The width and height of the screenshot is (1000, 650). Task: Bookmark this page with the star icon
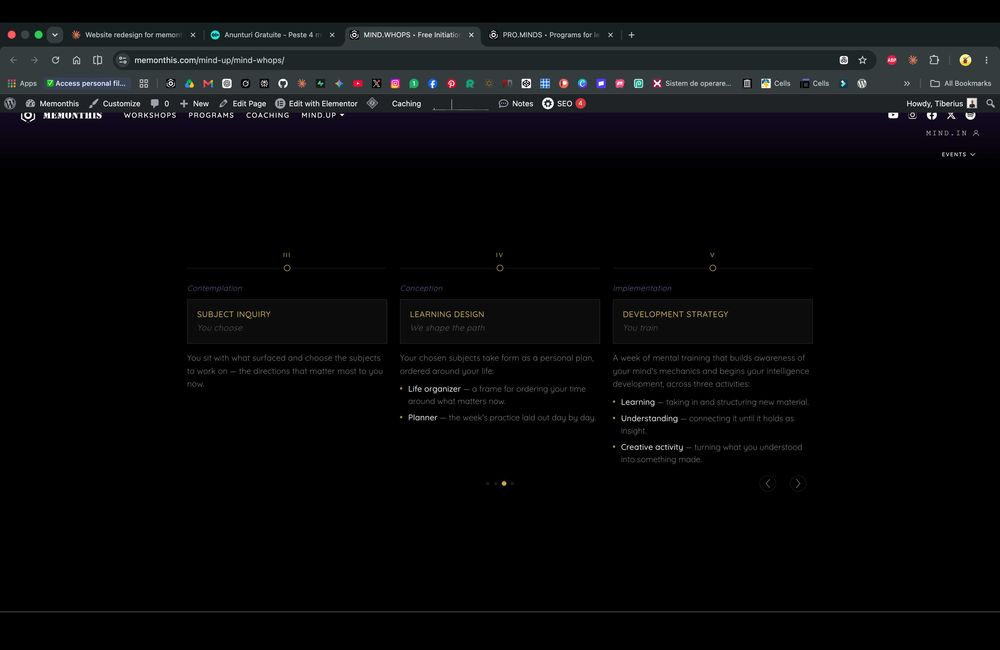tap(862, 60)
